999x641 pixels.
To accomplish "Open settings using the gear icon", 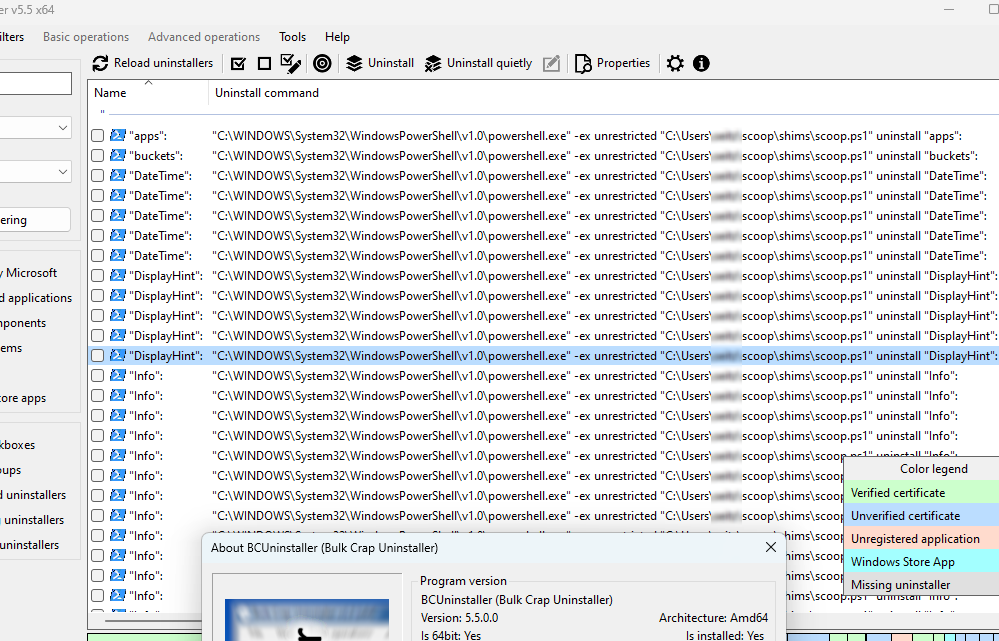I will 675,63.
